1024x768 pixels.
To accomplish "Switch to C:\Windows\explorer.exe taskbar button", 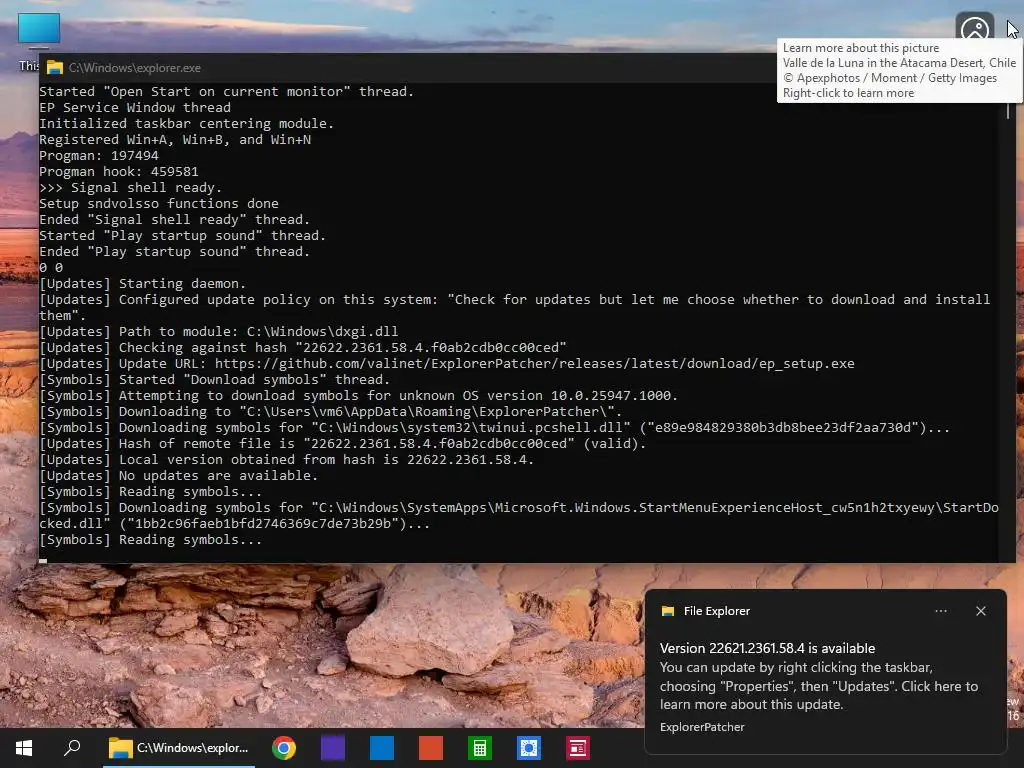I will point(179,748).
